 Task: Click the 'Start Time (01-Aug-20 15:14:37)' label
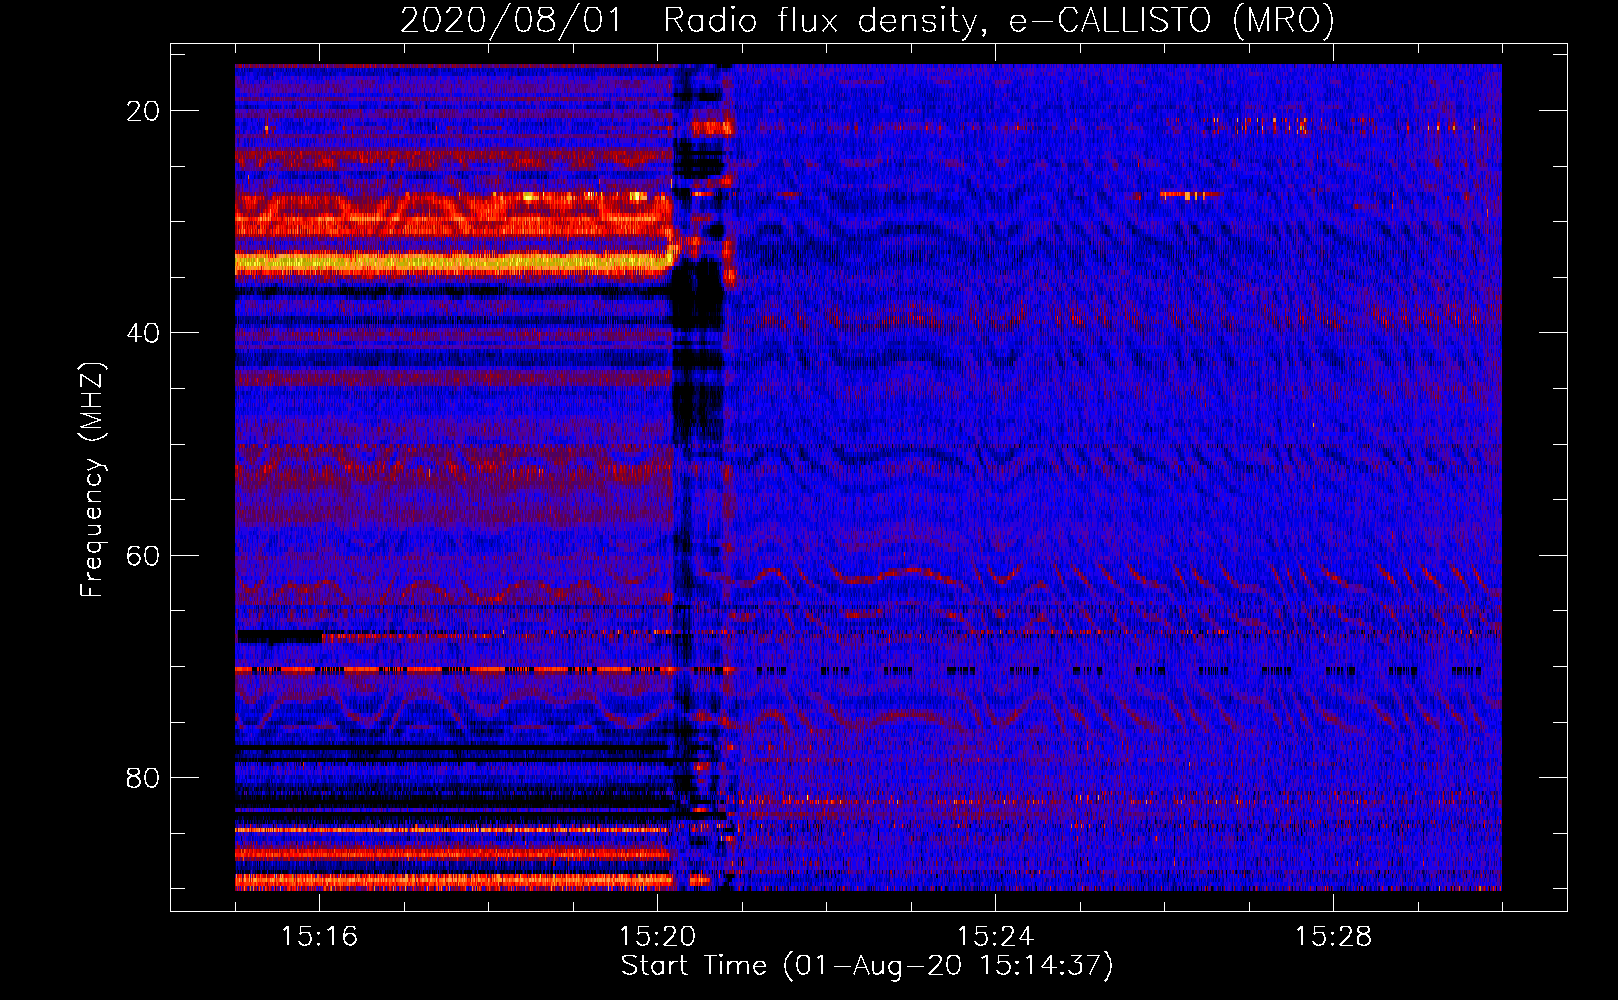867,966
